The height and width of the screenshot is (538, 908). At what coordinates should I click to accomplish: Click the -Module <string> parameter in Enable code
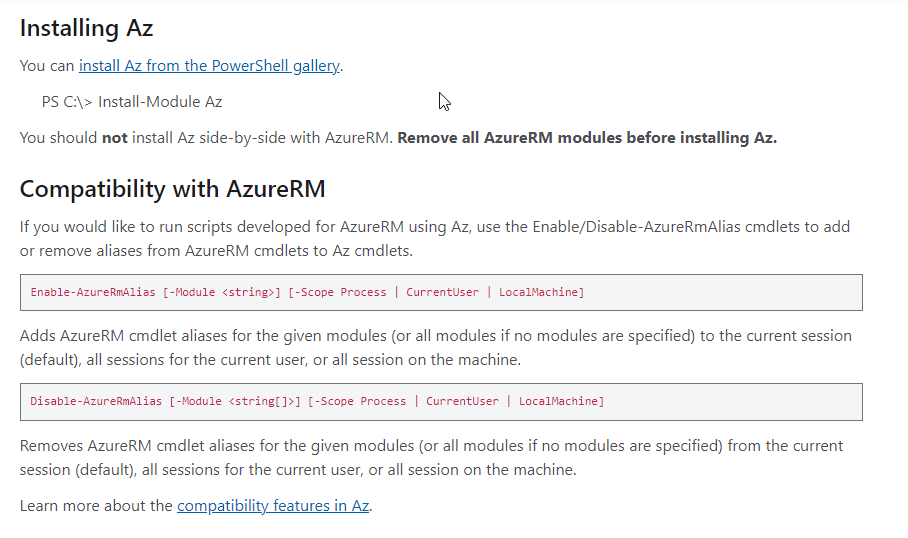[221, 292]
